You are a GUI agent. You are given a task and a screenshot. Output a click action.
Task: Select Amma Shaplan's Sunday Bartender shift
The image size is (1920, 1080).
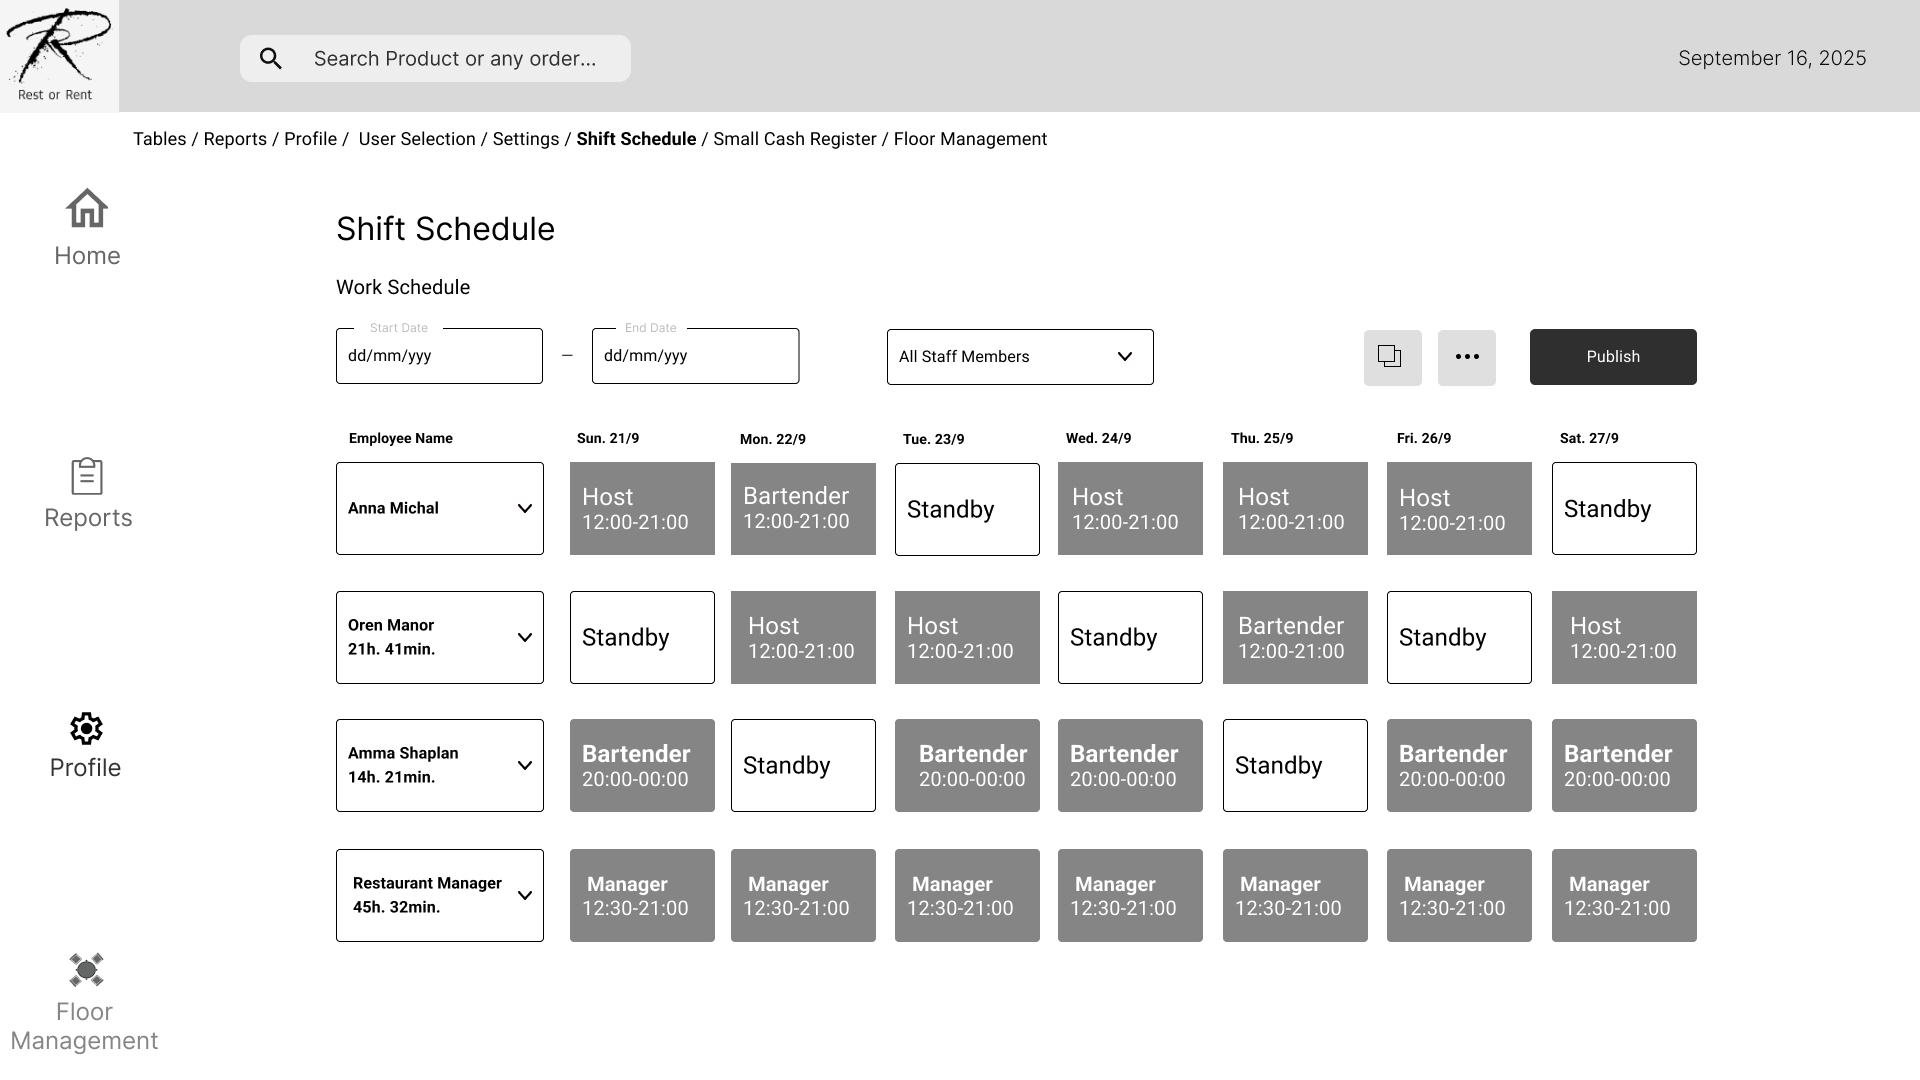[x=642, y=766]
